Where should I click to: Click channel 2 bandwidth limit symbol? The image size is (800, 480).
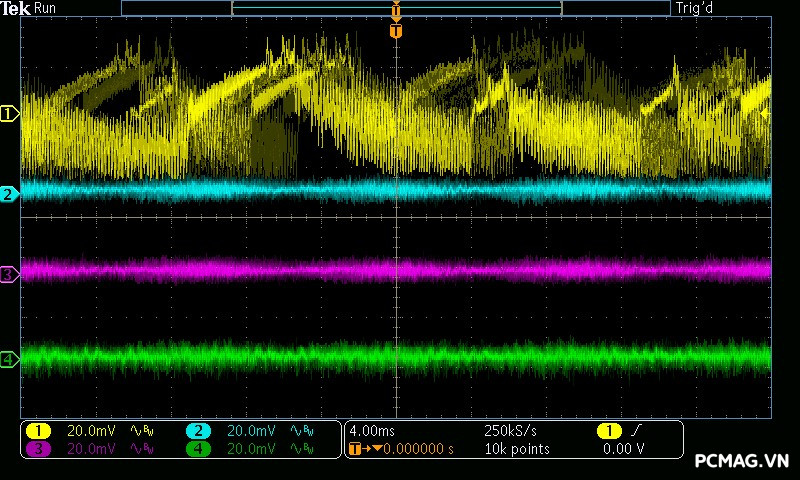tap(302, 430)
